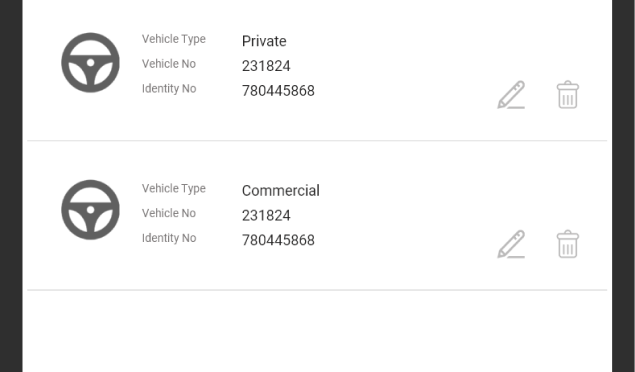Click the steering wheel icon for Commercial vehicle
The width and height of the screenshot is (635, 372).
click(90, 210)
